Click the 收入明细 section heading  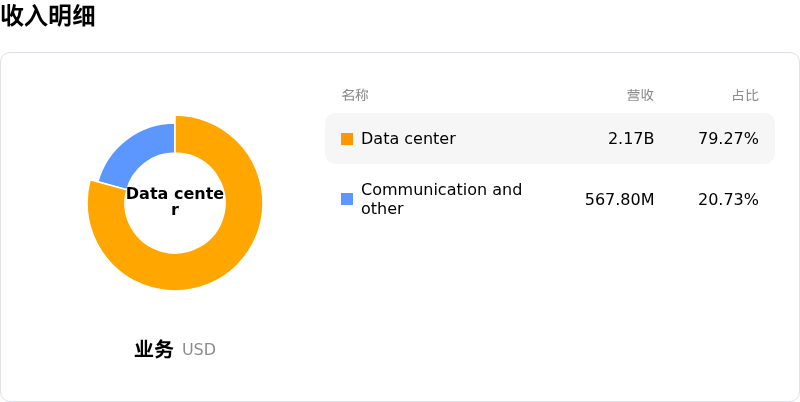(48, 15)
